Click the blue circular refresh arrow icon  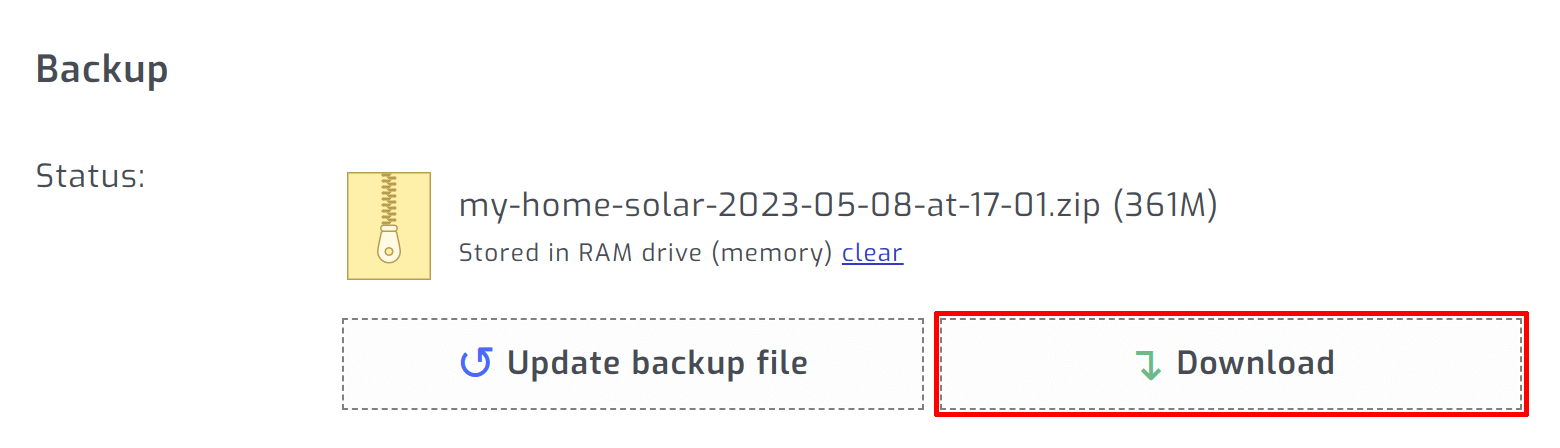pos(475,363)
